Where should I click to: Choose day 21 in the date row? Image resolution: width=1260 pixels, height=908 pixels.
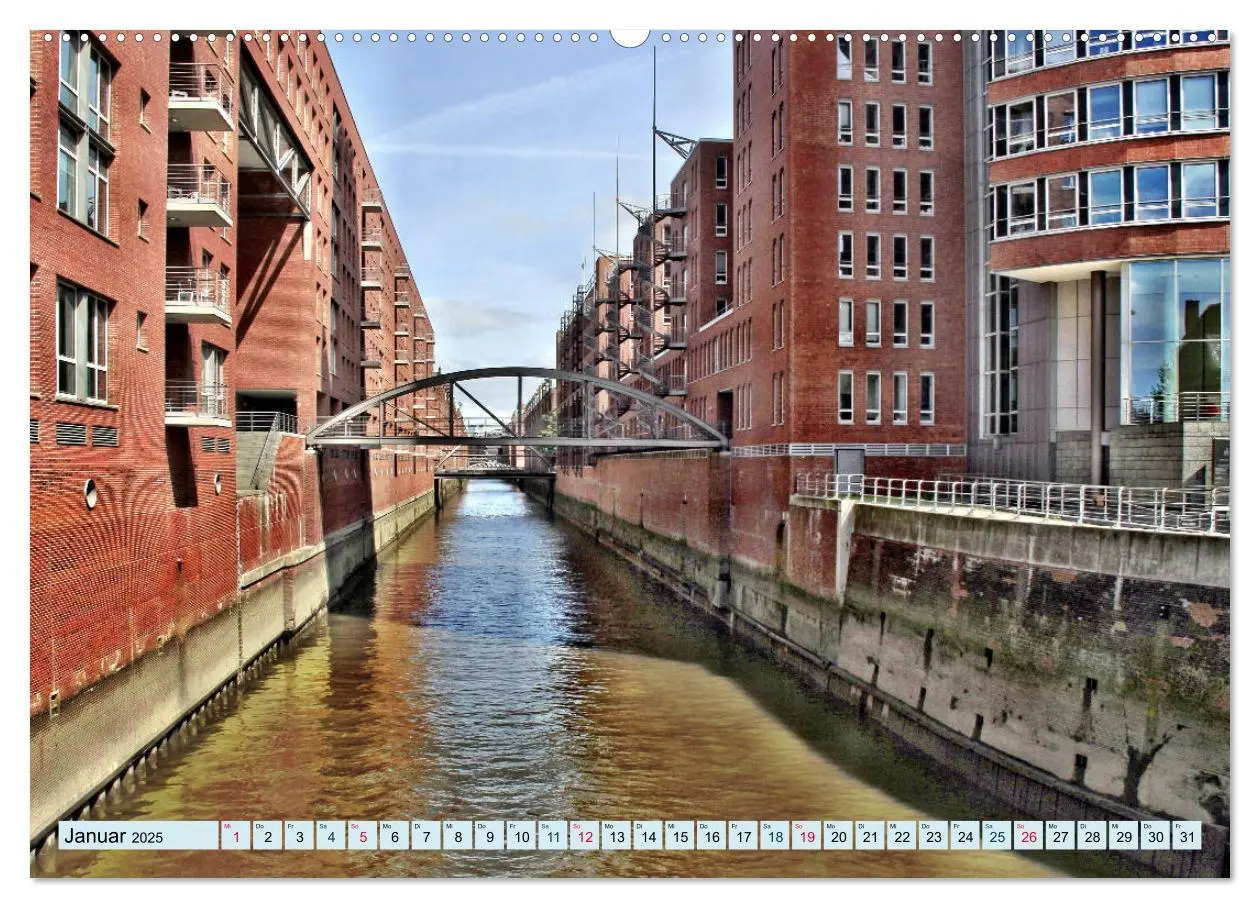(x=870, y=836)
